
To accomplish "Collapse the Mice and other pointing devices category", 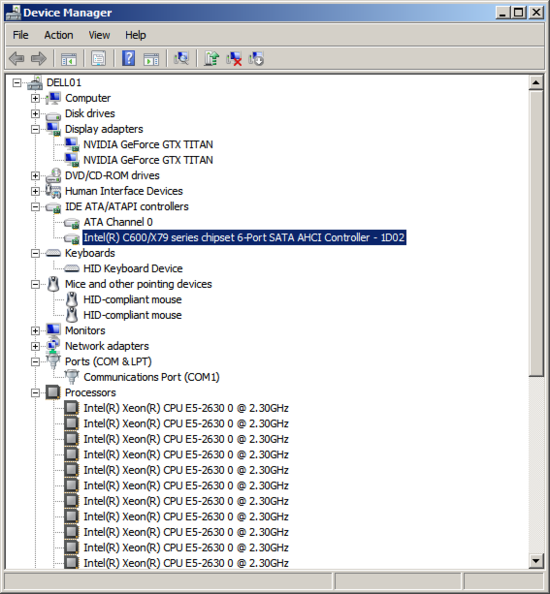I will [x=35, y=284].
